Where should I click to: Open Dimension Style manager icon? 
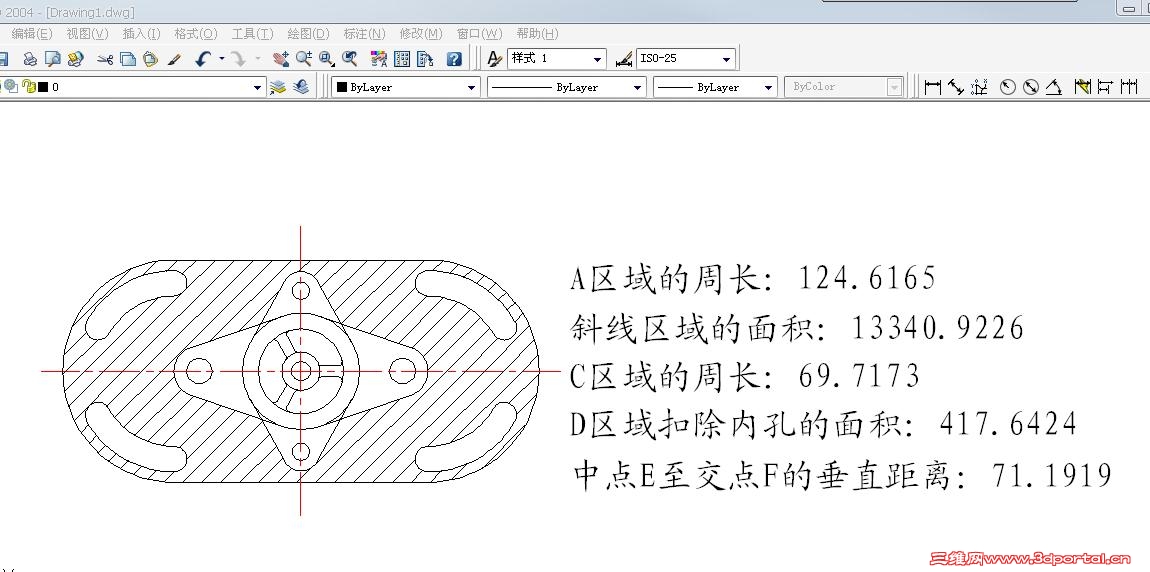click(624, 59)
